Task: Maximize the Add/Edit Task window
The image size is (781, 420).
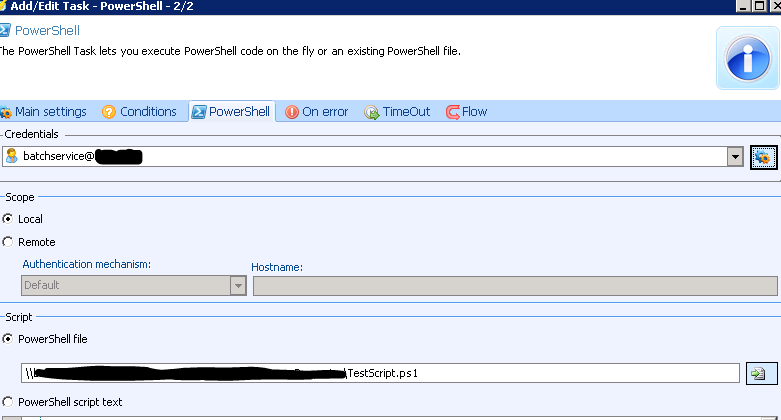Action: click(x=760, y=6)
